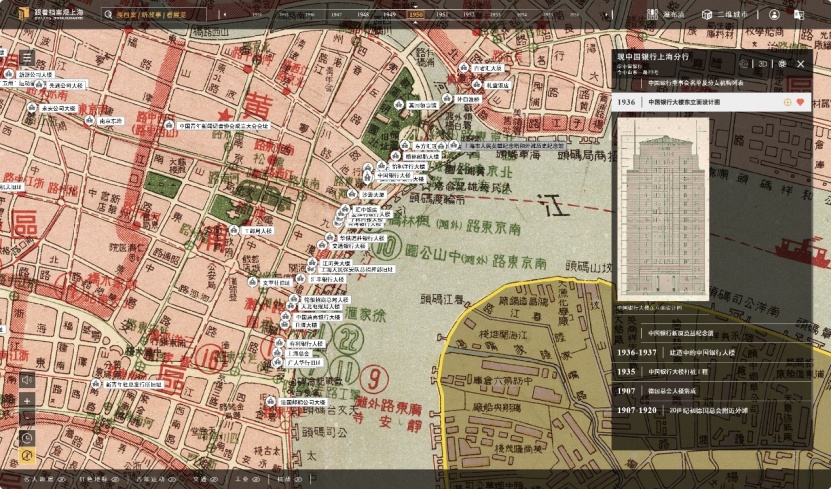Screen dimensions: 831x489
Task: Open the hamburger menu on the left sidebar
Action: (27, 58)
